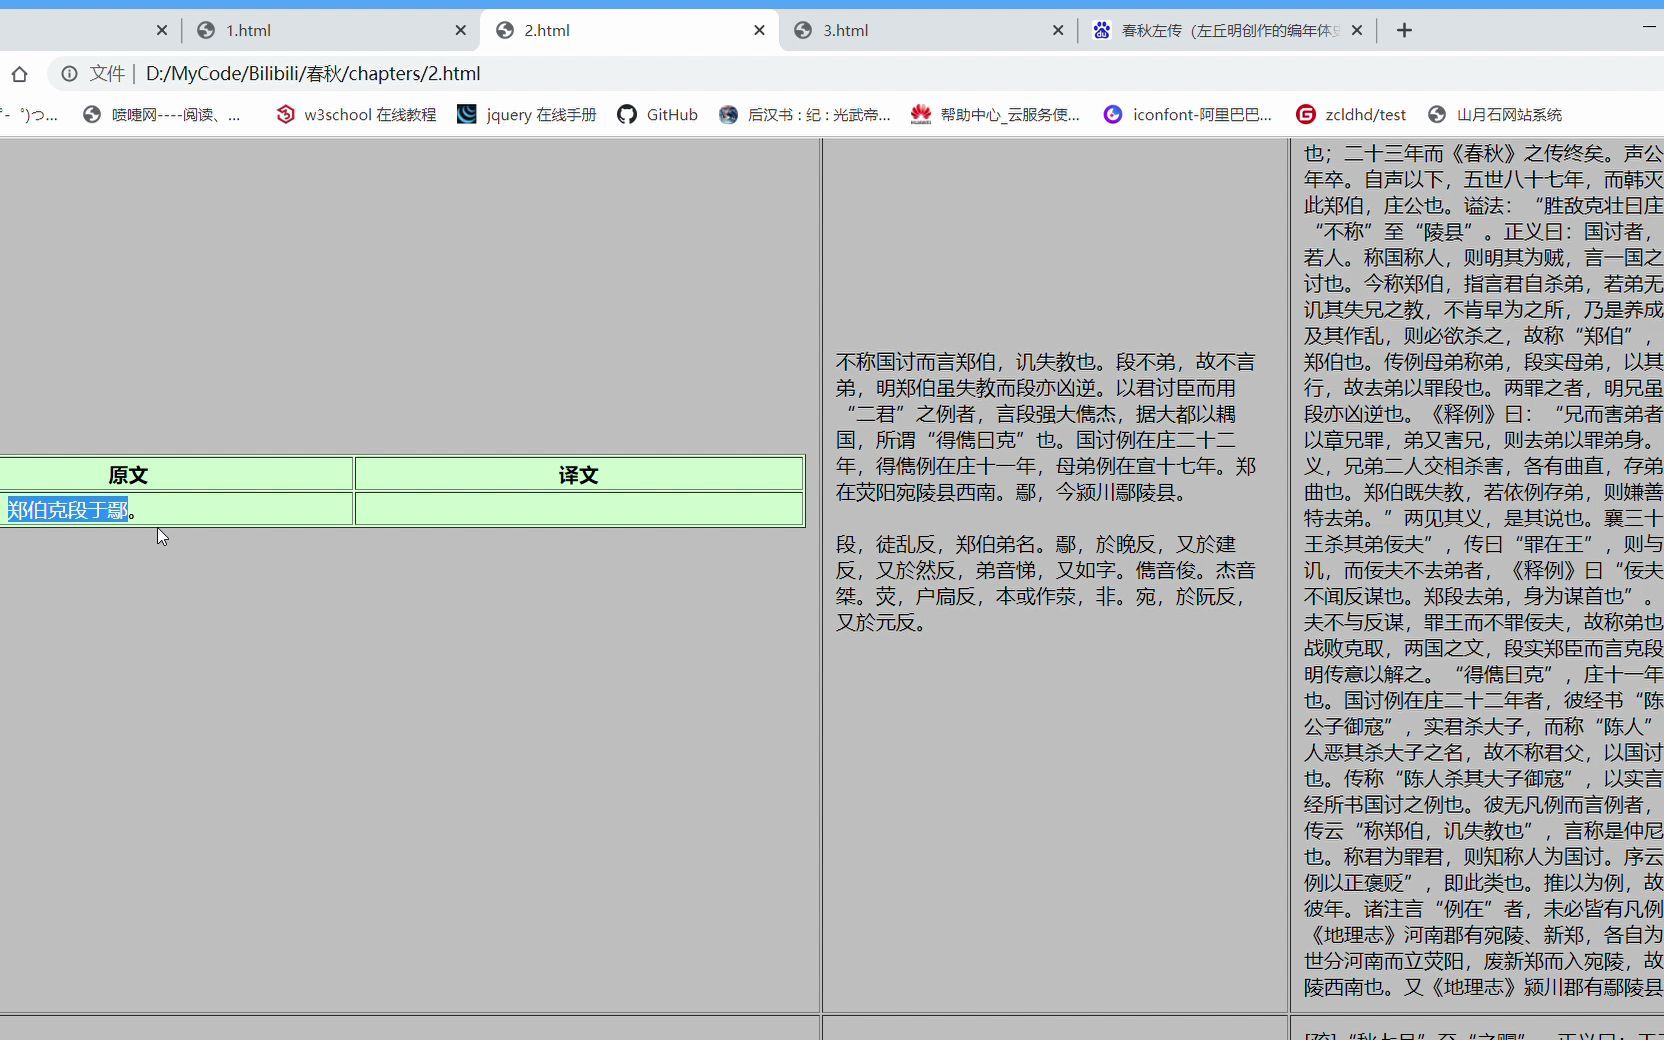Click the GitHub octocat icon
Screen dimensions: 1664x1040
(x=627, y=115)
